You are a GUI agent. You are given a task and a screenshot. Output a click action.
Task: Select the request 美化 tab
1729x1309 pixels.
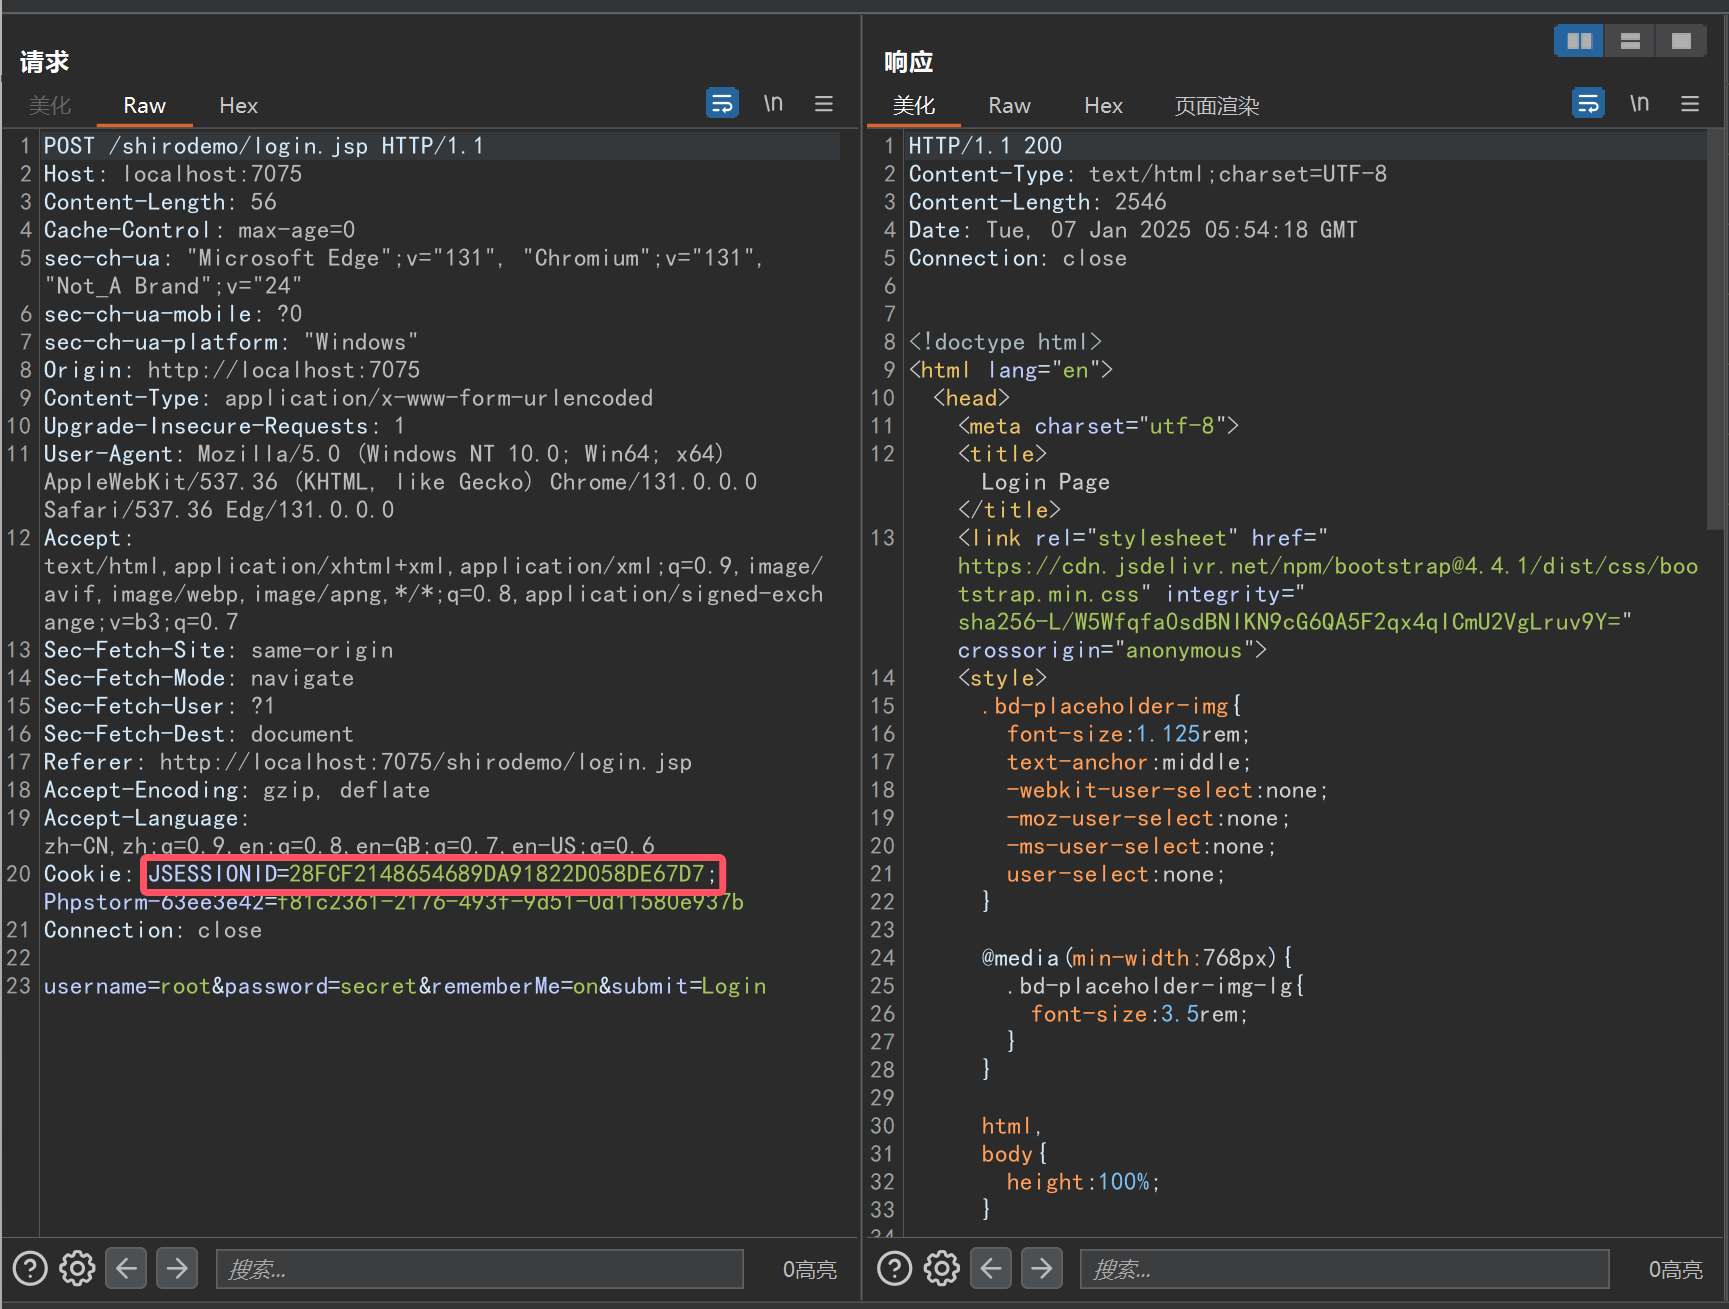coord(49,106)
